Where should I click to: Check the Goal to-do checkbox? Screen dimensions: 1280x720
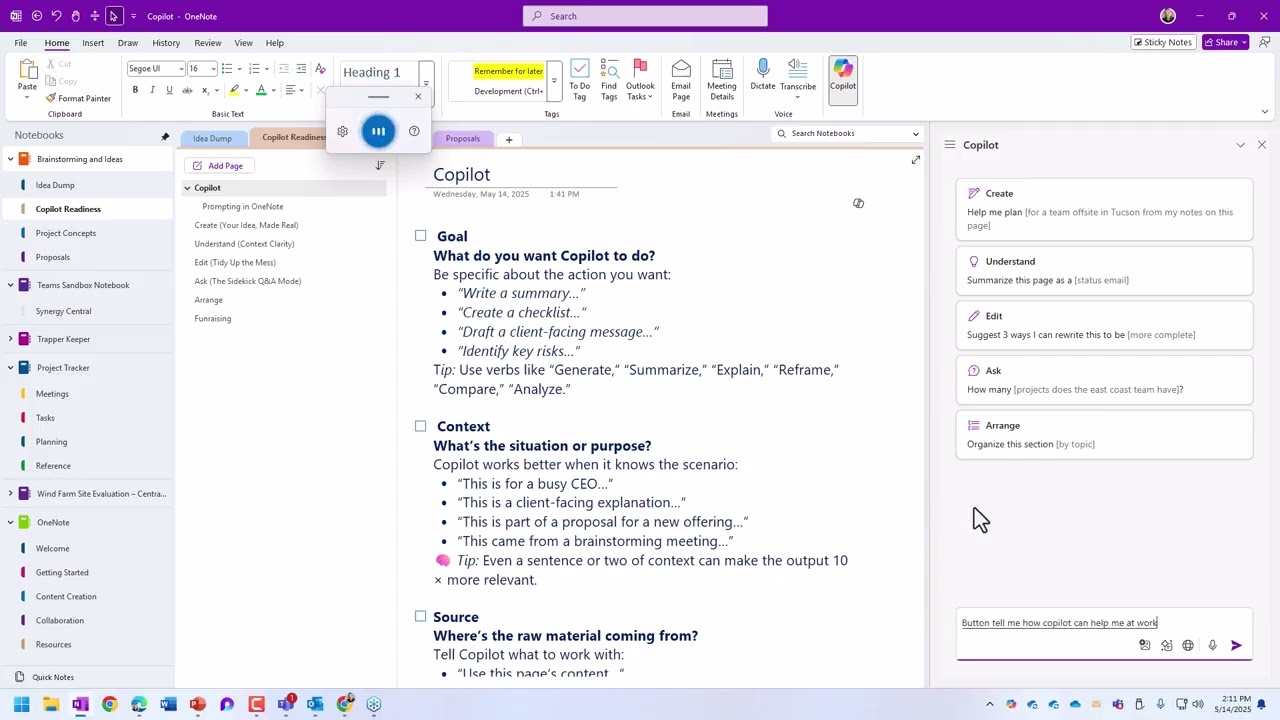(421, 236)
